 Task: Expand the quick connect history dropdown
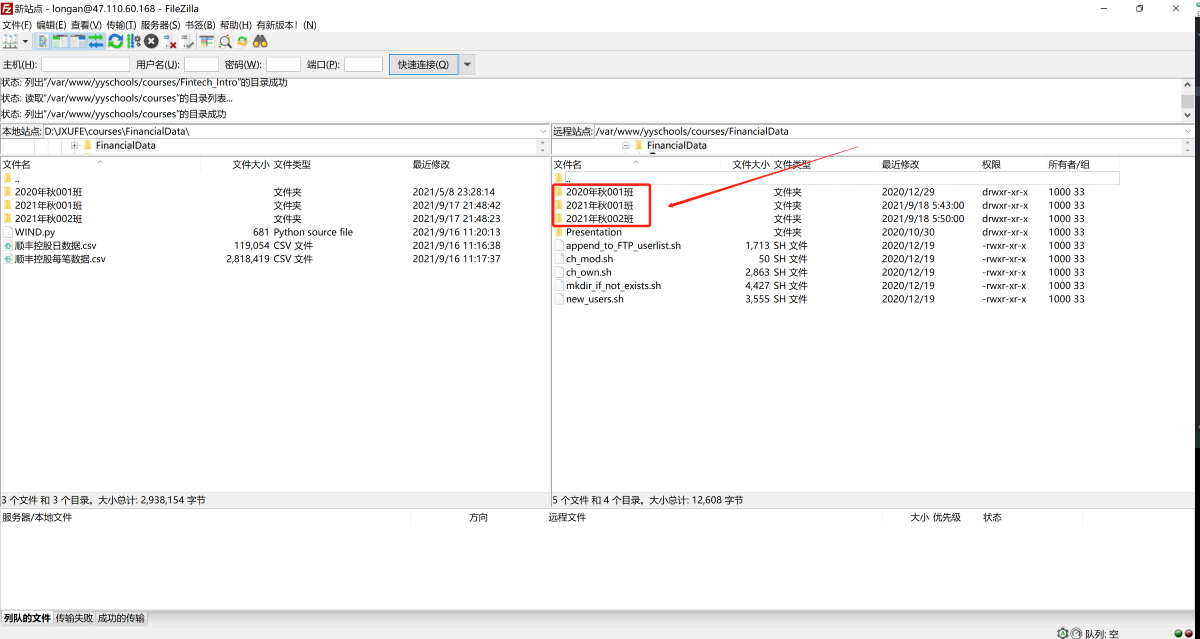467,64
